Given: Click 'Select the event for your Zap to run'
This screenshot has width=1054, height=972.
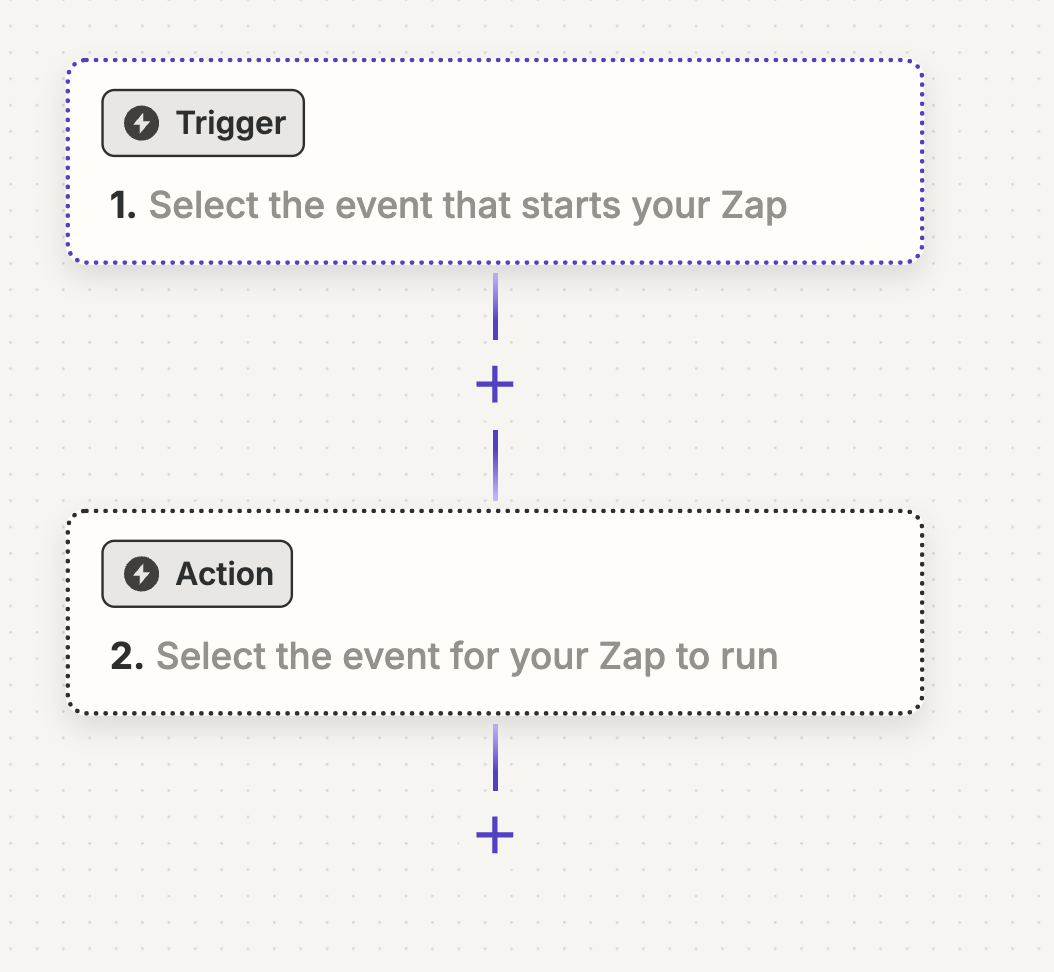Looking at the screenshot, I should tap(467, 657).
